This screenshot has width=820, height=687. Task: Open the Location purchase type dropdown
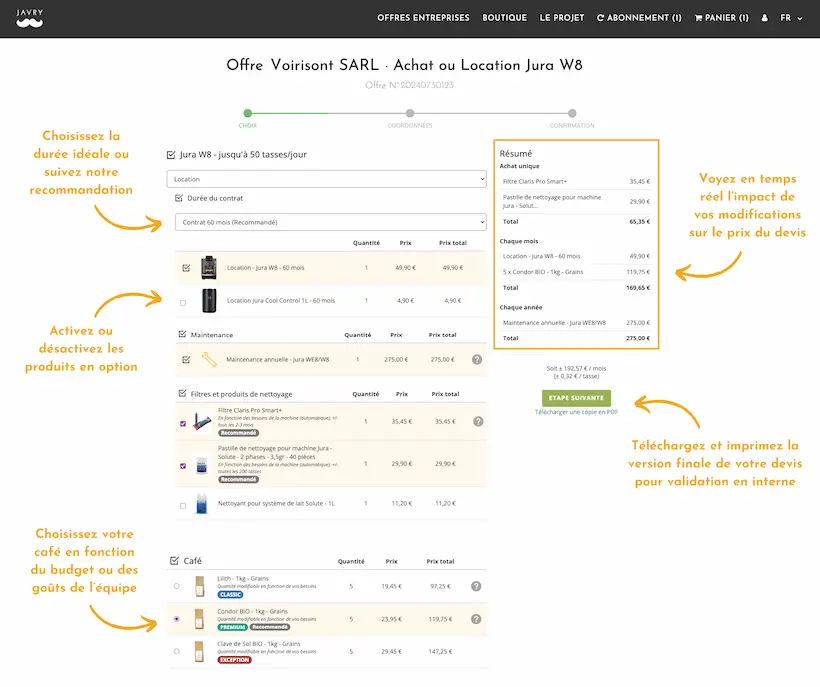[x=327, y=179]
